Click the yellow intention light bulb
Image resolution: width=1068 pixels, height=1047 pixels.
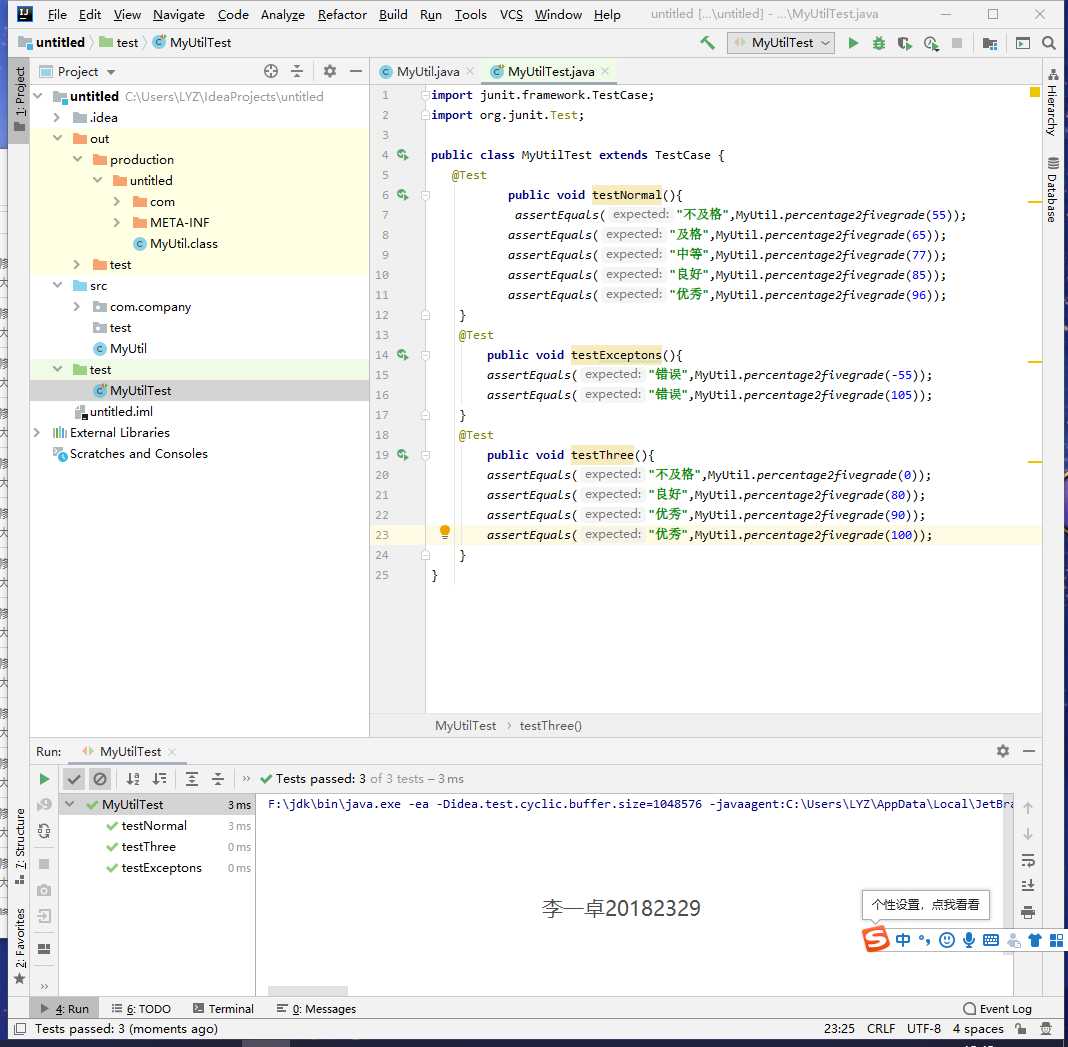click(445, 532)
